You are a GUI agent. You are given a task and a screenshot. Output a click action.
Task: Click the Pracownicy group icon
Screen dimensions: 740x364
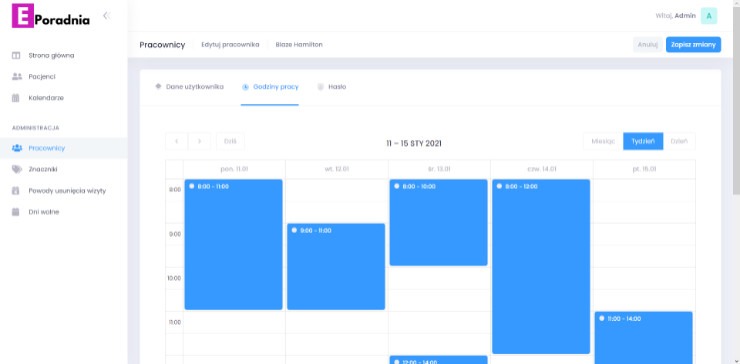click(17, 148)
